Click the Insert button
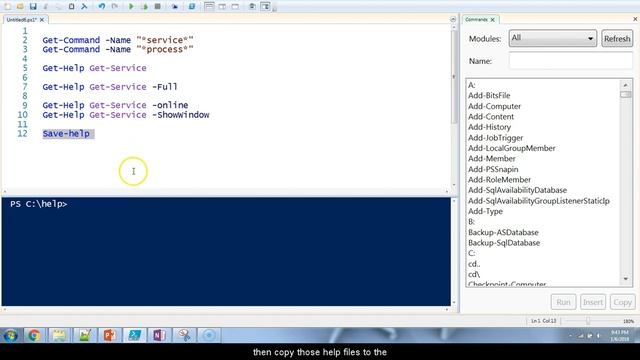Screen dimensions: 640x360 (593, 302)
